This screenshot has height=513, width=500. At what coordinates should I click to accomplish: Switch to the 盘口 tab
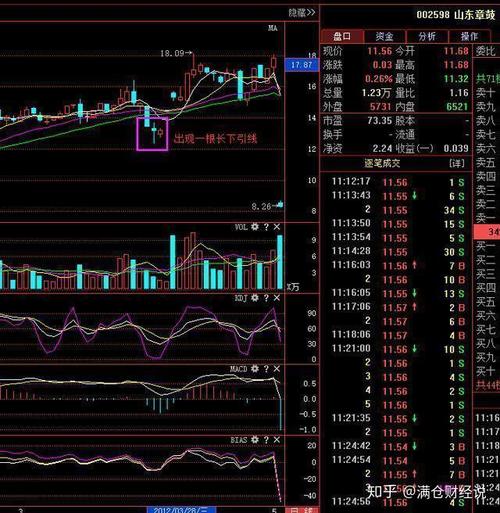(342, 36)
